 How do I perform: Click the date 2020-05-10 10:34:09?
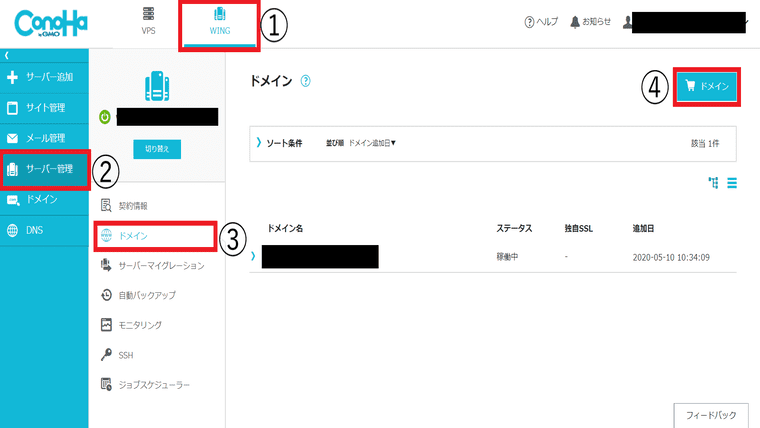click(671, 257)
